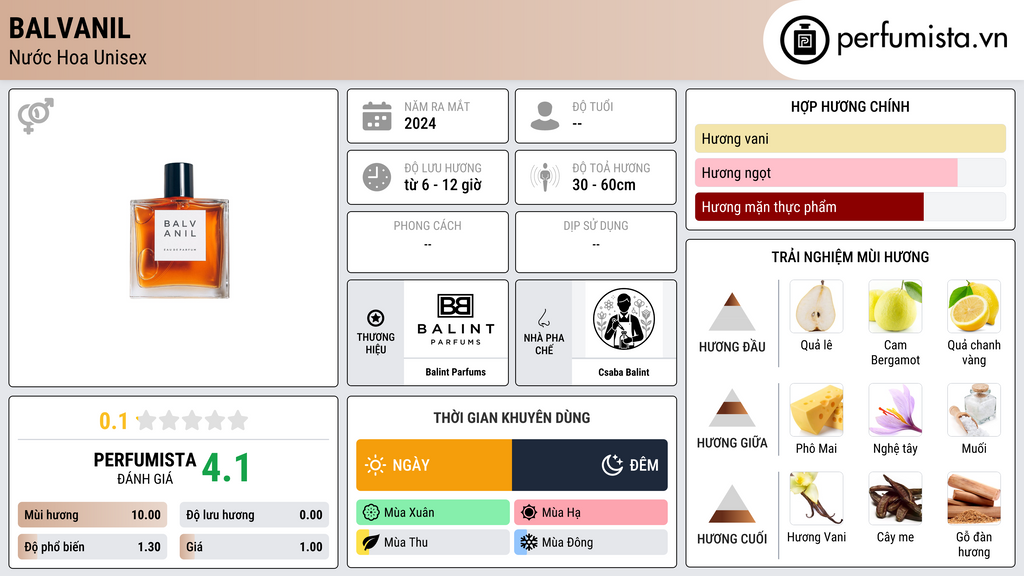The image size is (1024, 576).
Task: Open the Csaba Balint perfumer link
Action: pos(624,372)
